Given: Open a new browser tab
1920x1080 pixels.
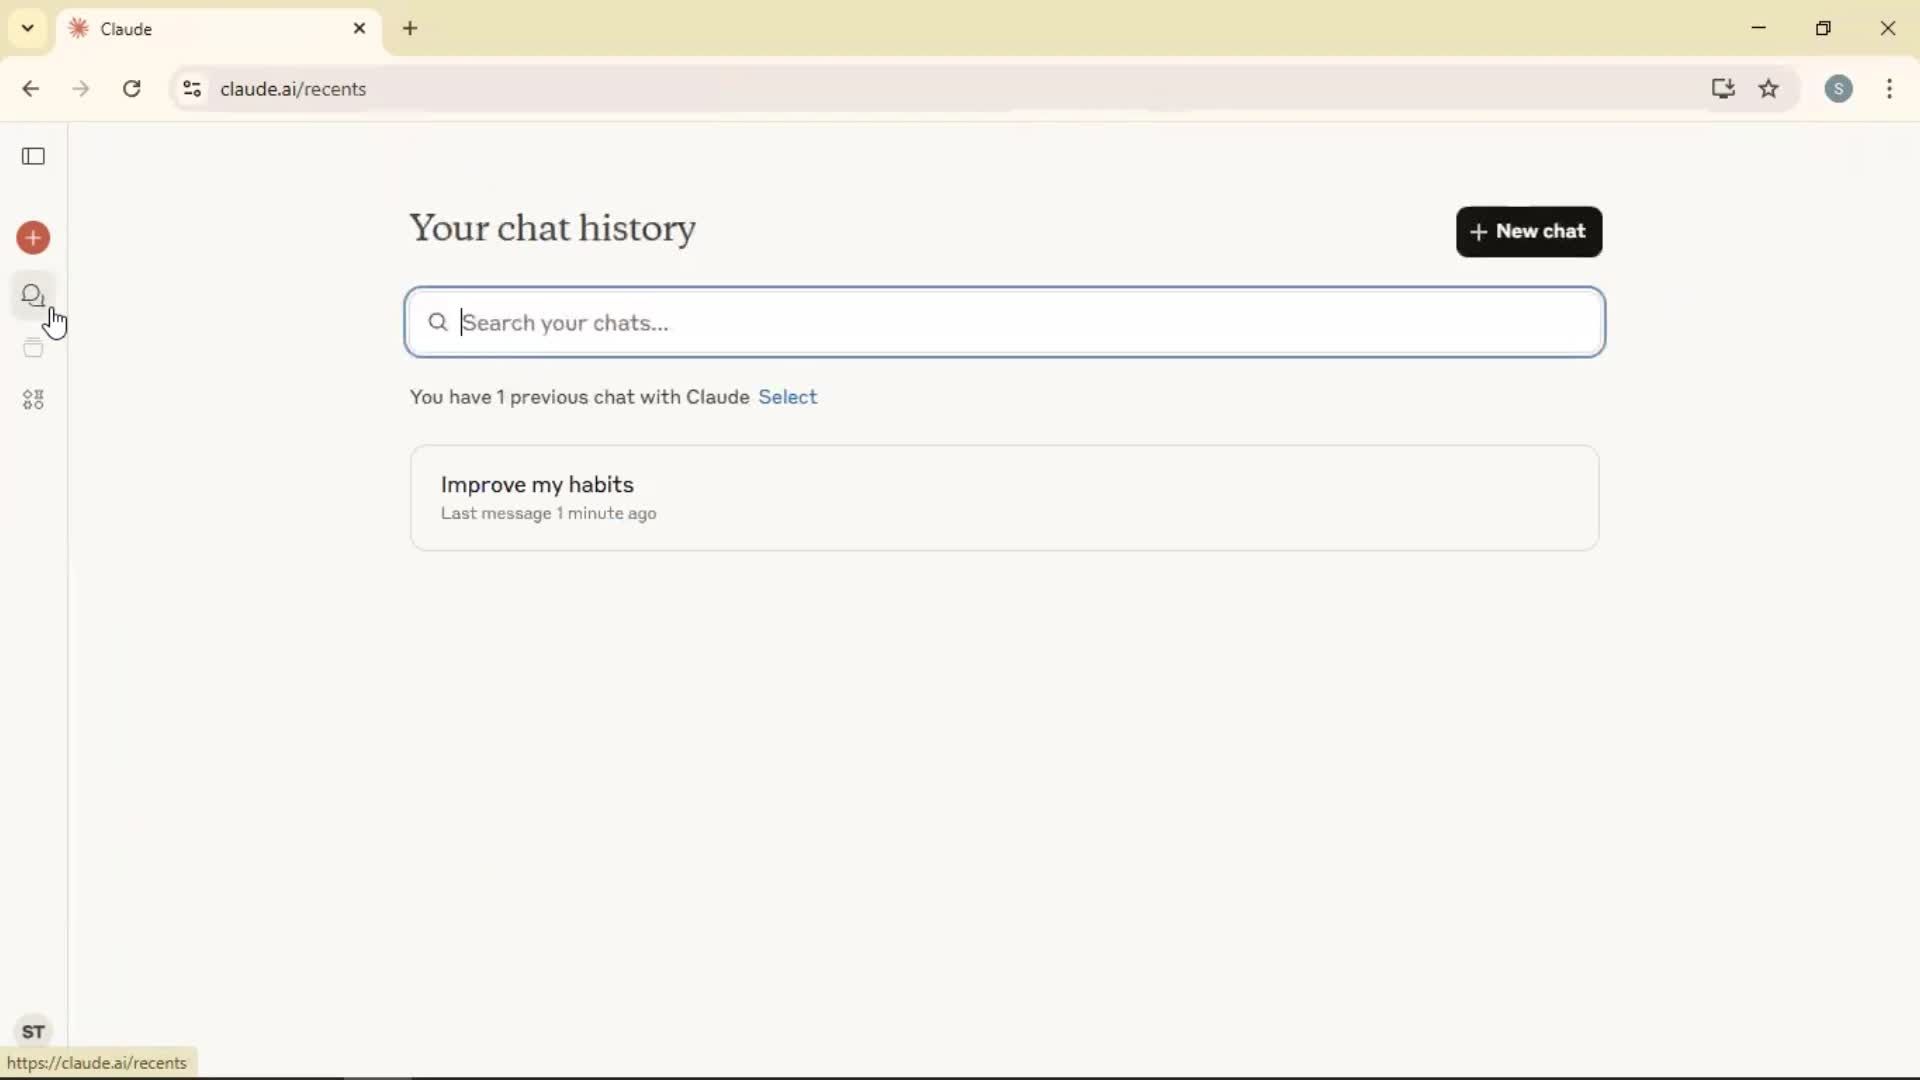Looking at the screenshot, I should click(x=411, y=29).
